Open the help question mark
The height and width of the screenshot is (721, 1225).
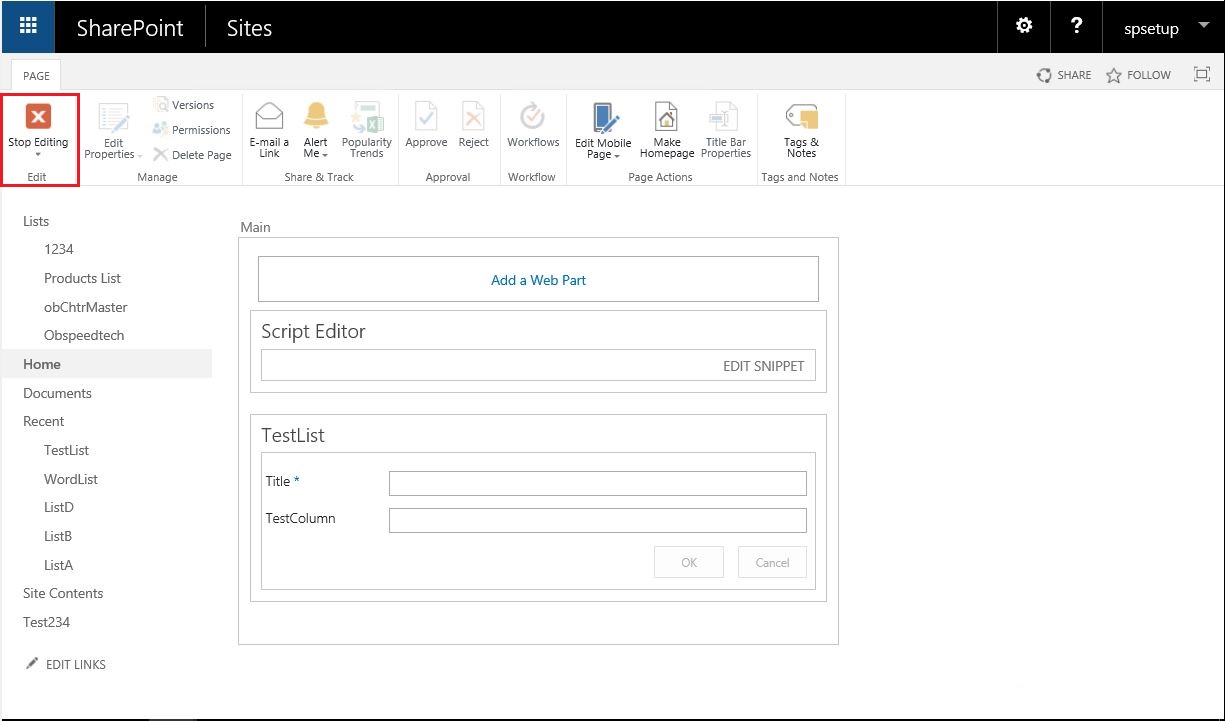(1076, 27)
